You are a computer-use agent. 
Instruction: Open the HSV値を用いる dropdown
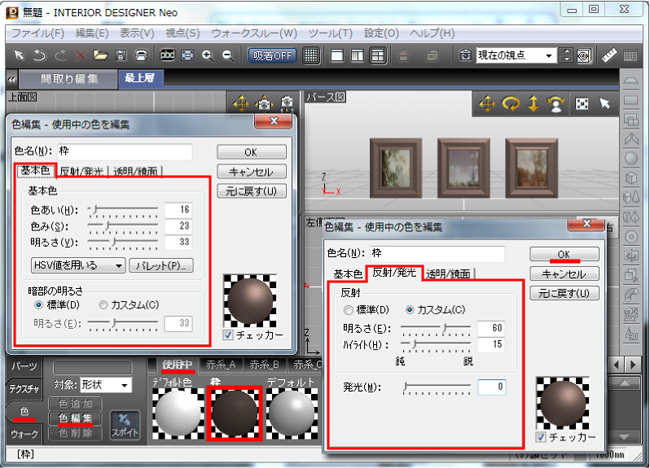tap(76, 266)
